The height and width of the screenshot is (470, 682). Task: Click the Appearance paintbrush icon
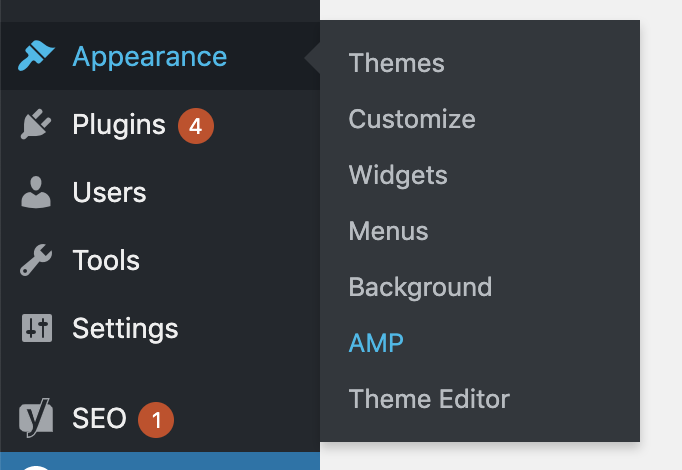36,56
